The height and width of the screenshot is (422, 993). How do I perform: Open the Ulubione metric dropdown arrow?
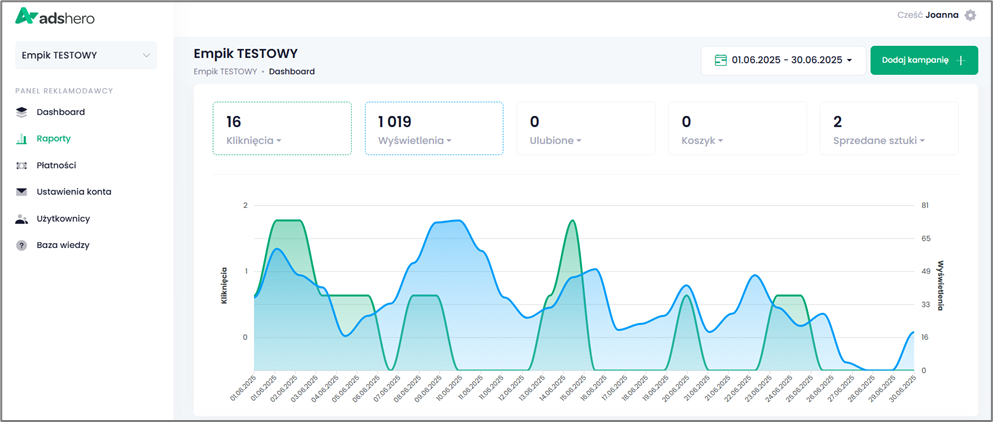pos(580,141)
